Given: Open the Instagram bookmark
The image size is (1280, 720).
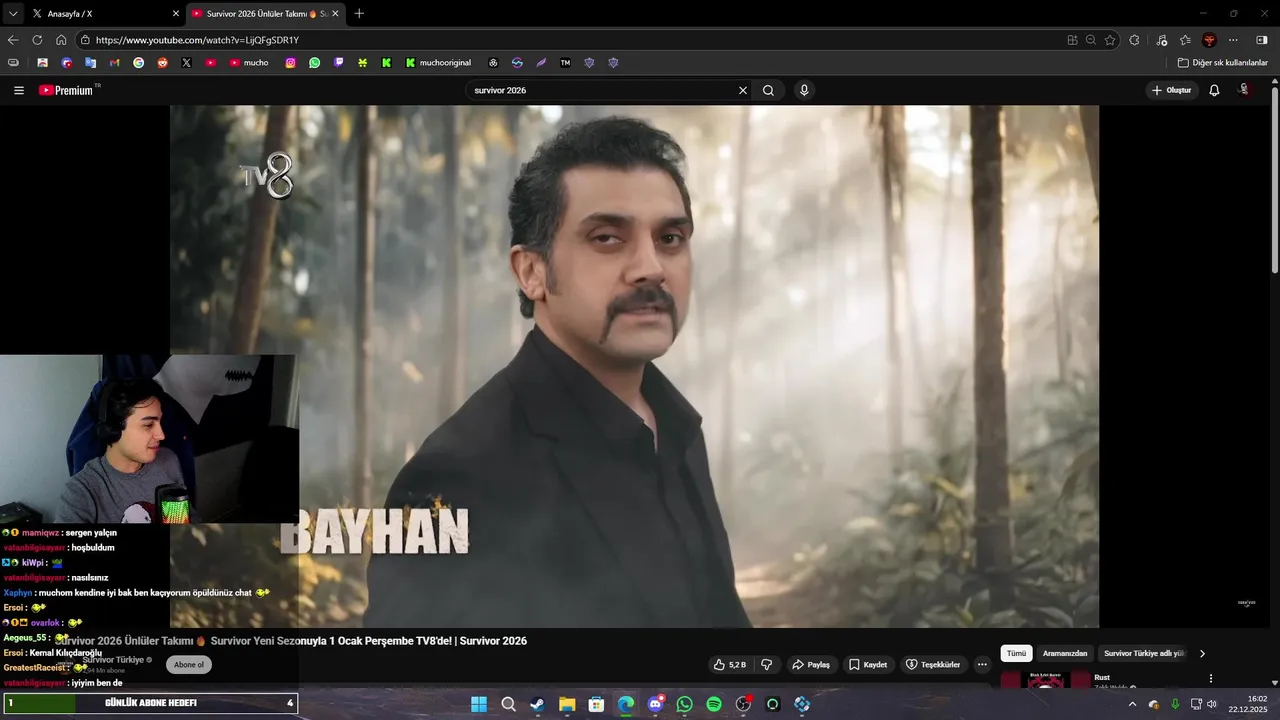Looking at the screenshot, I should pos(291,63).
